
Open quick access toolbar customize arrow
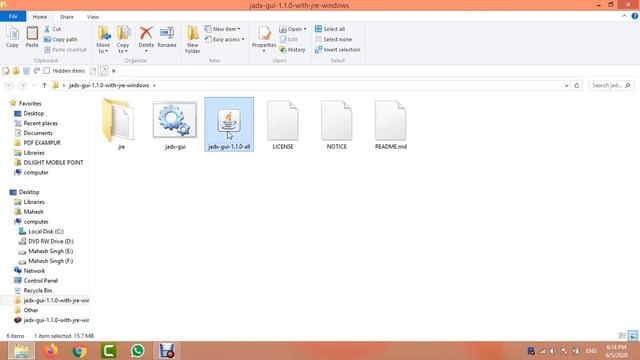coord(113,71)
